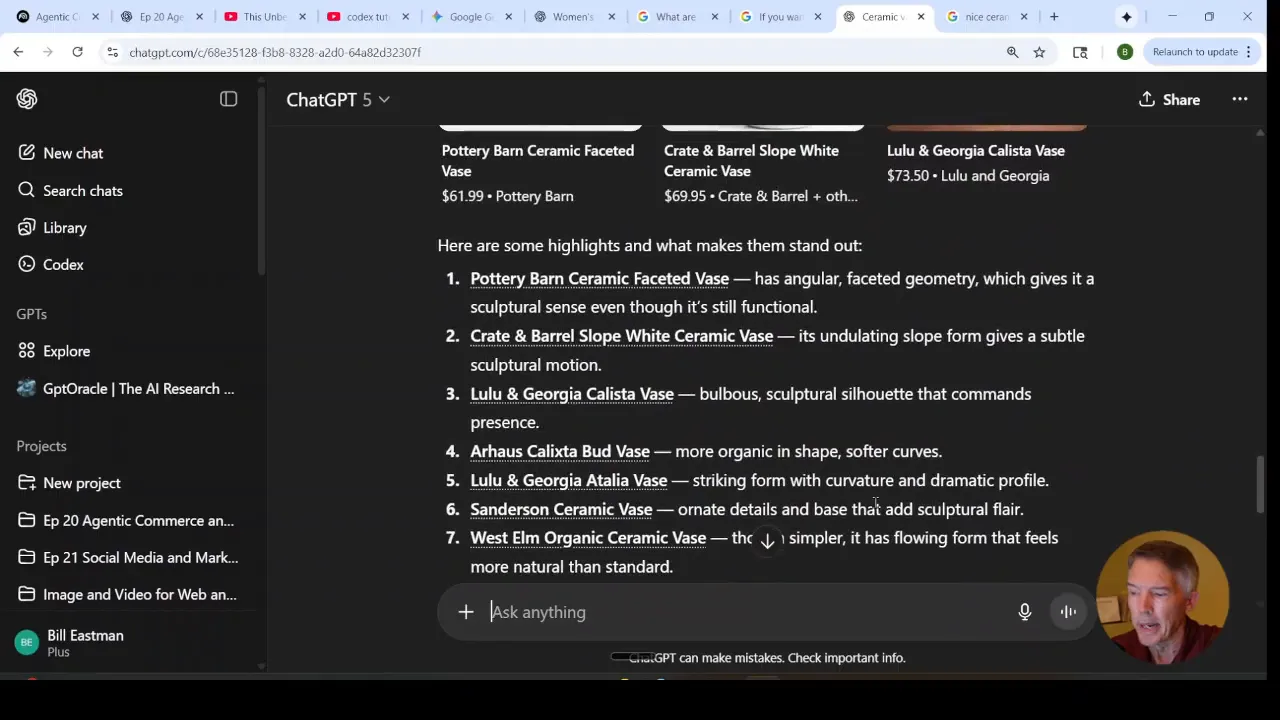Switch to the codex tut browser tab
Viewport: 1280px width, 720px height.
tap(366, 17)
